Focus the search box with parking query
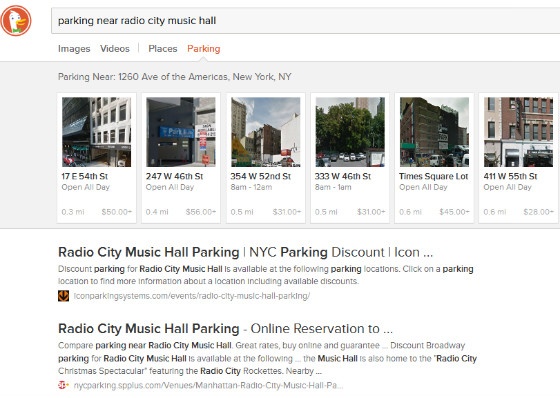This screenshot has width=560, height=398. coord(306,21)
